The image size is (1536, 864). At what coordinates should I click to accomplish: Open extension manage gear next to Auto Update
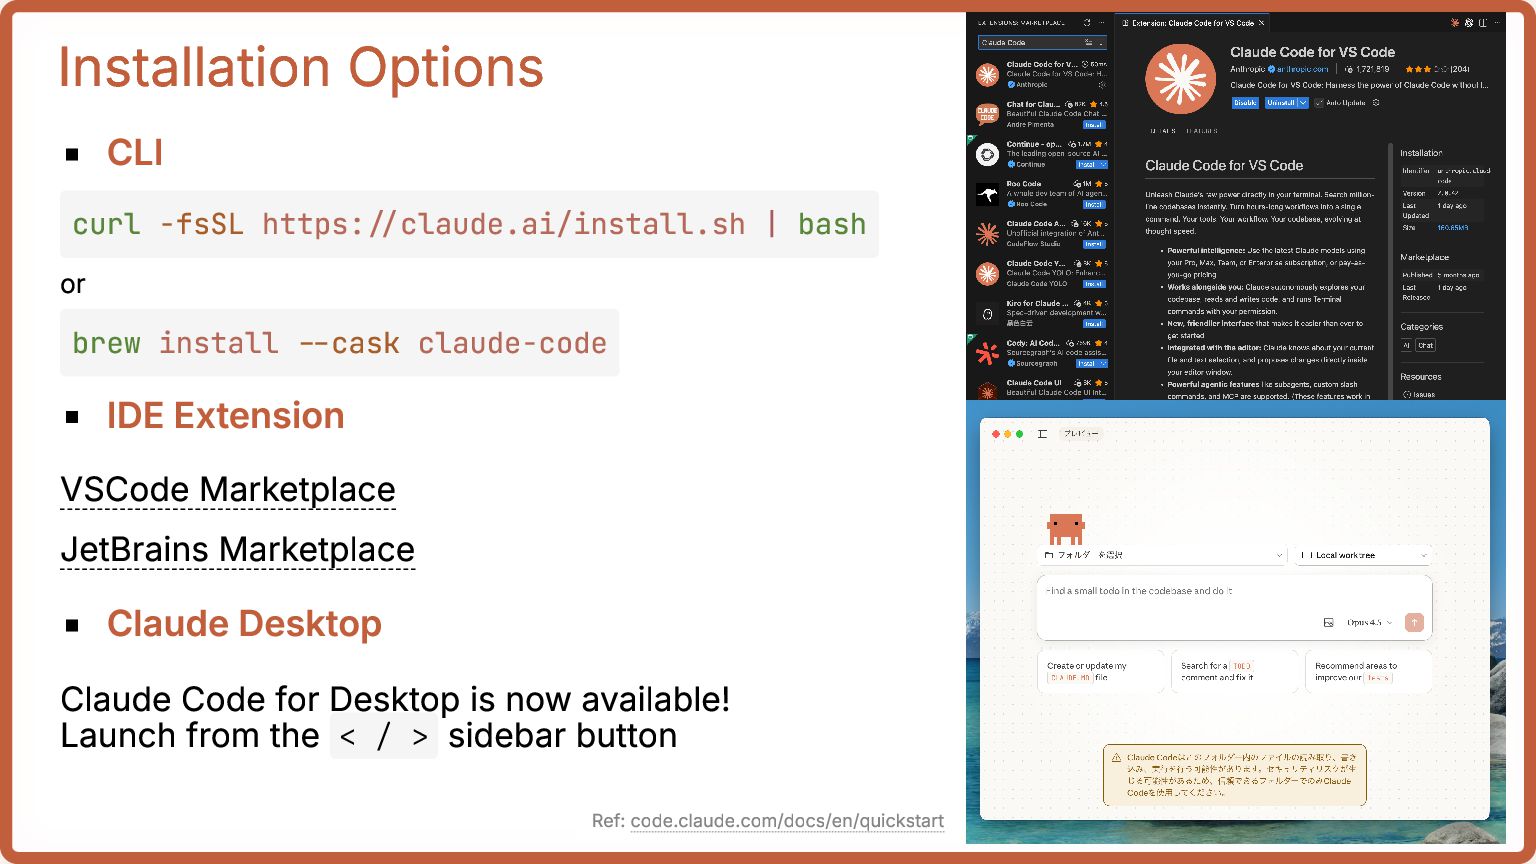pyautogui.click(x=1376, y=103)
